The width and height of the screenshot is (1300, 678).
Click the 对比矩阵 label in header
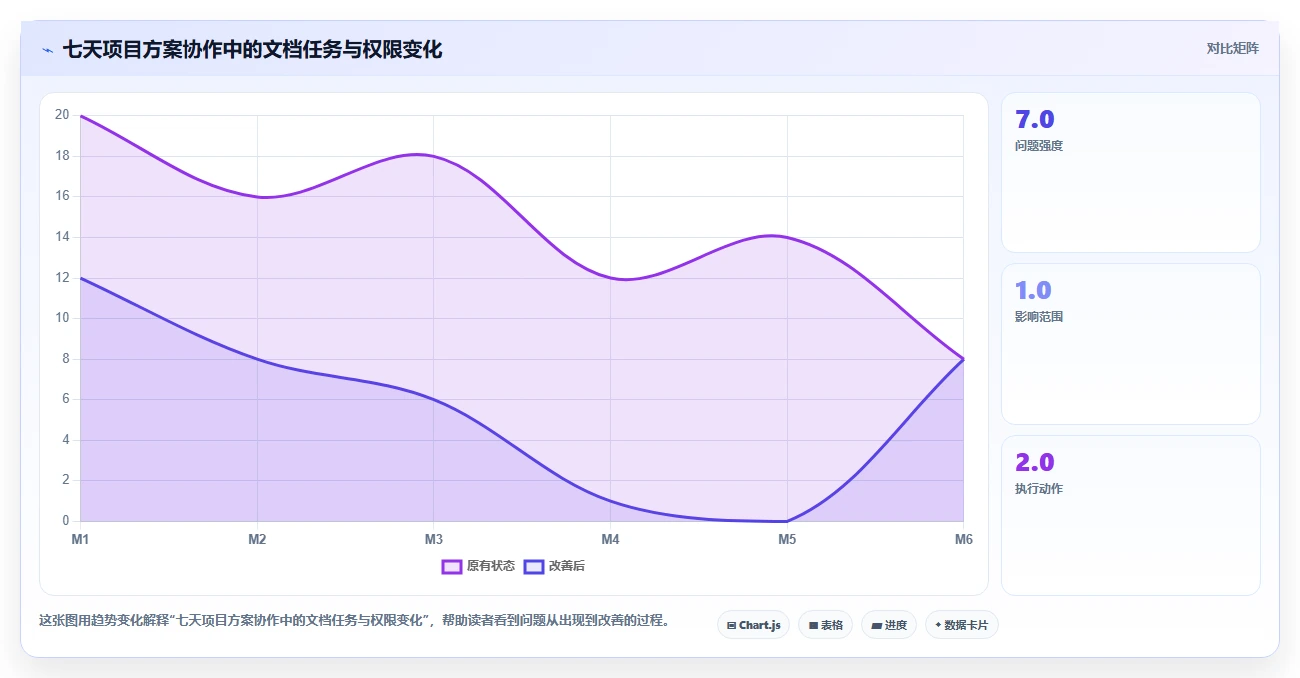(1232, 48)
